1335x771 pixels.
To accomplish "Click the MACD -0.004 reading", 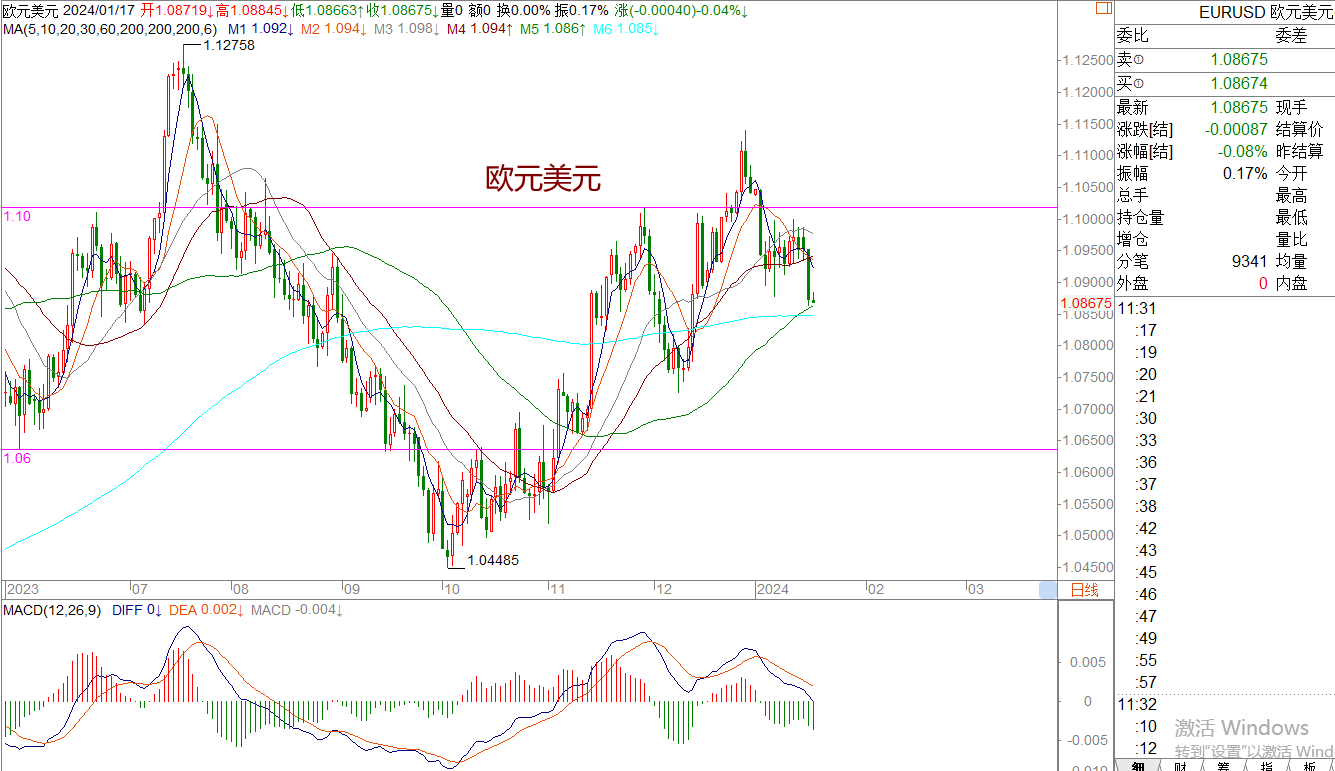I will [297, 610].
